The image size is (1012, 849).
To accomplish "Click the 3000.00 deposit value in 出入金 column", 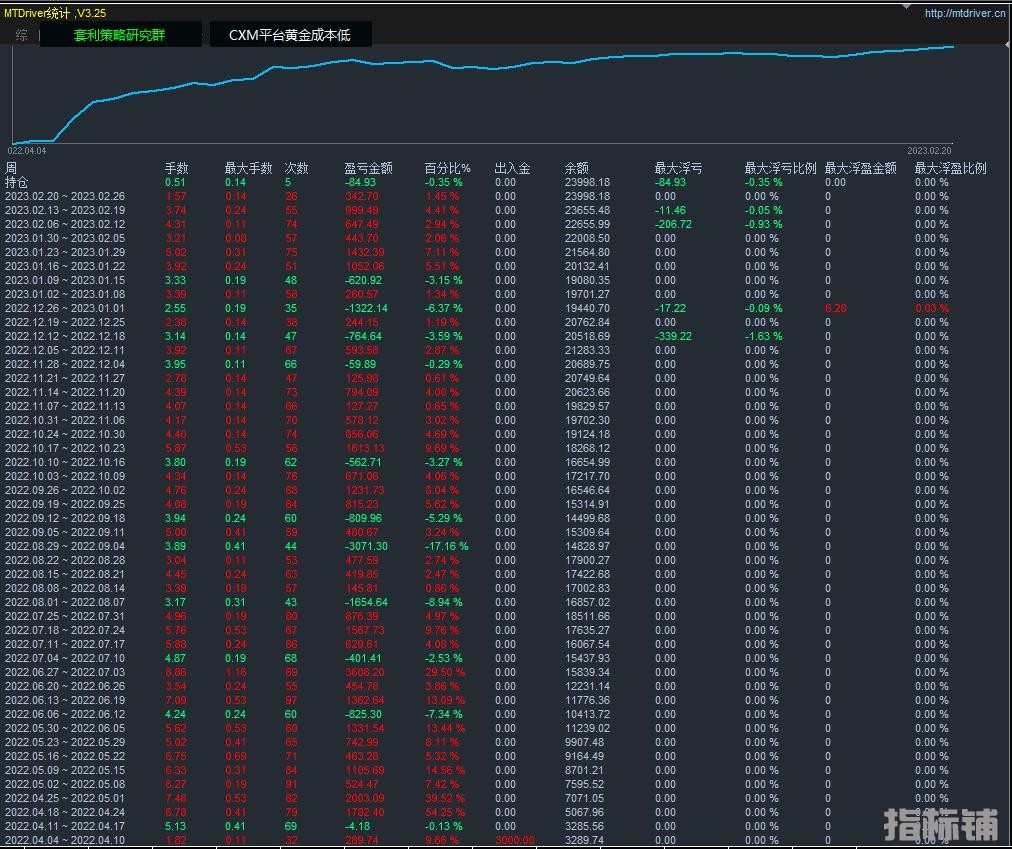I will [514, 841].
